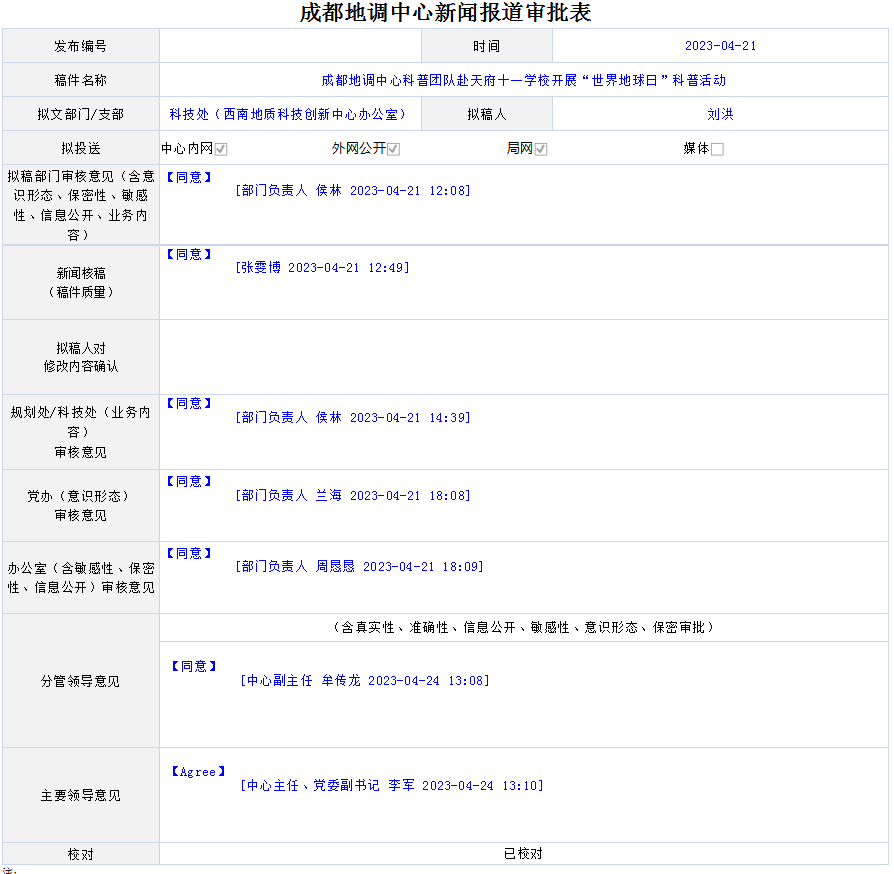Click 【同意】 in the 办公室 审核意见 row
The image size is (894, 874).
(189, 553)
